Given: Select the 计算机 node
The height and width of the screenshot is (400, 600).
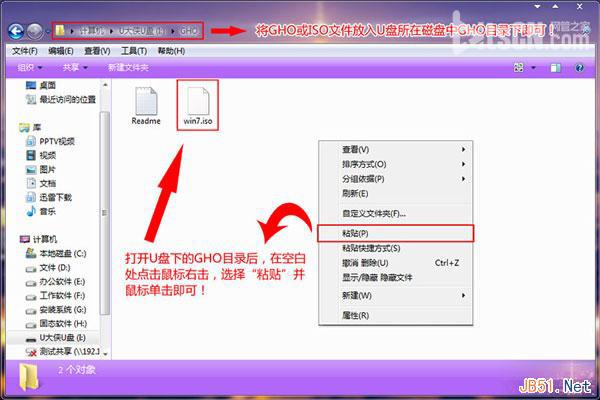Looking at the screenshot, I should pos(38,239).
